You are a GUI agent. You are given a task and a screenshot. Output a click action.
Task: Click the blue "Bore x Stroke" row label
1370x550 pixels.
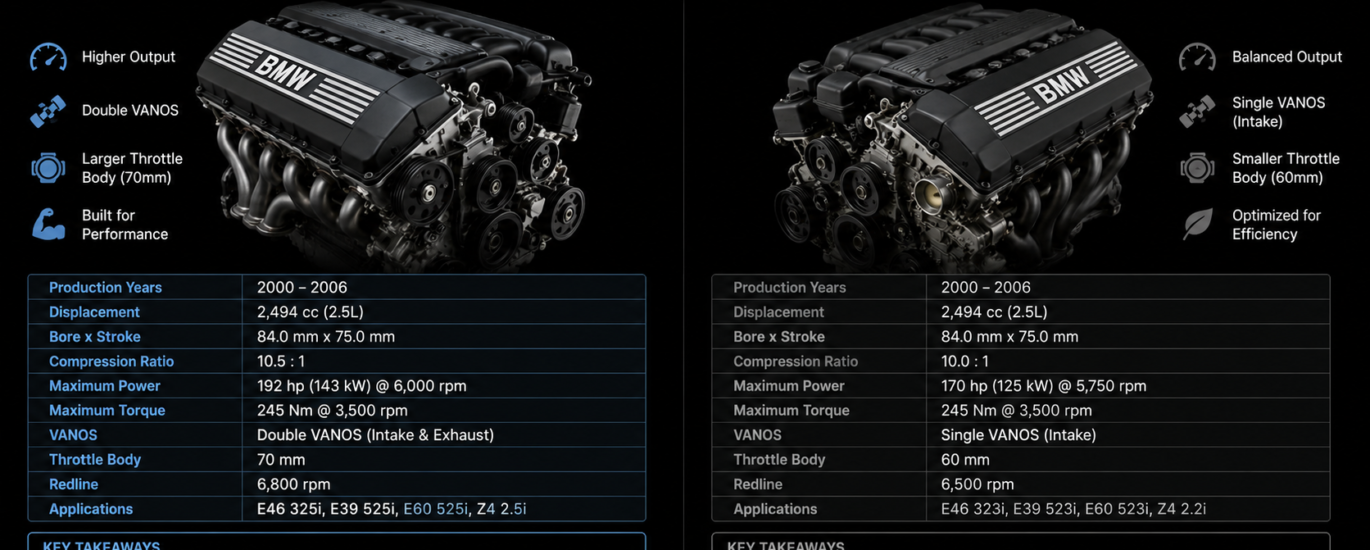[95, 337]
